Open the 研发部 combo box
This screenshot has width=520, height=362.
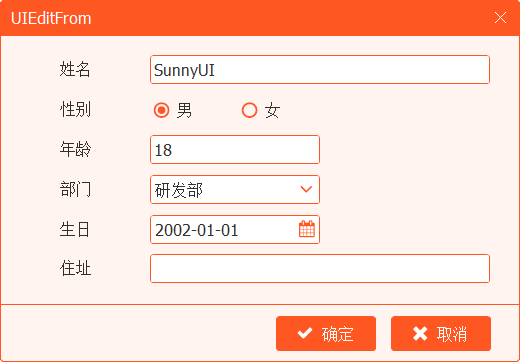click(x=235, y=189)
